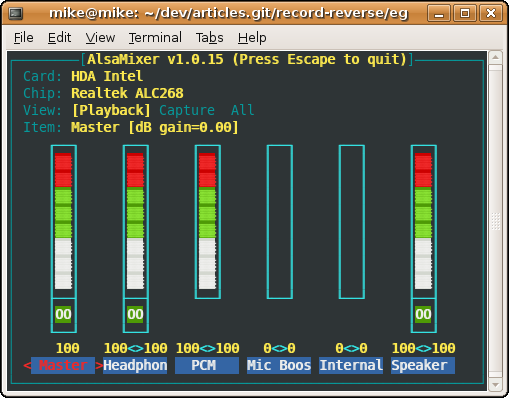This screenshot has width=509, height=398.
Task: Maximize the terminal window
Action: (465, 14)
